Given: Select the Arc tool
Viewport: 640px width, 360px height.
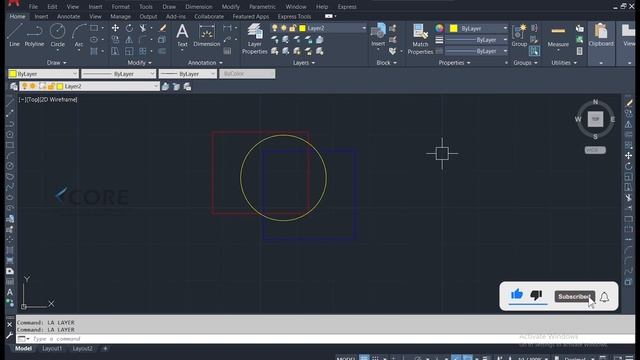Looking at the screenshot, I should pos(78,35).
